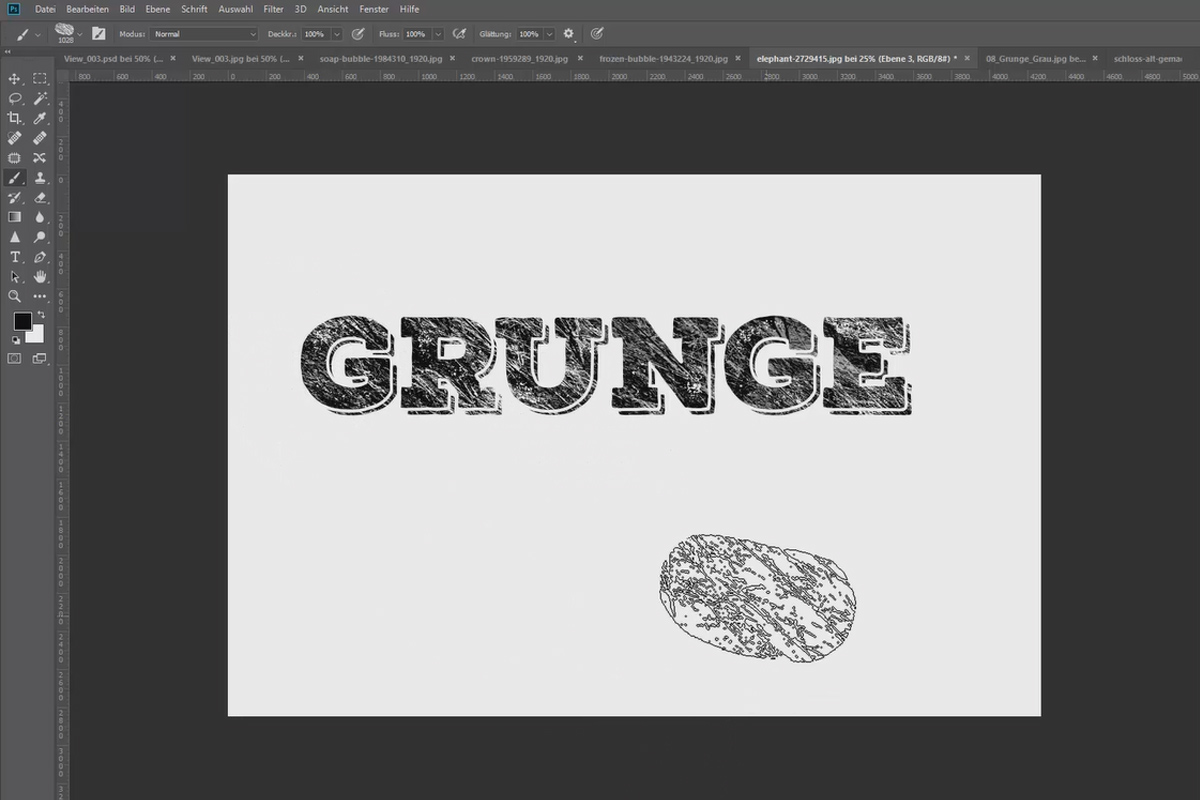
Task: Select the Lasso tool
Action: (x=14, y=98)
